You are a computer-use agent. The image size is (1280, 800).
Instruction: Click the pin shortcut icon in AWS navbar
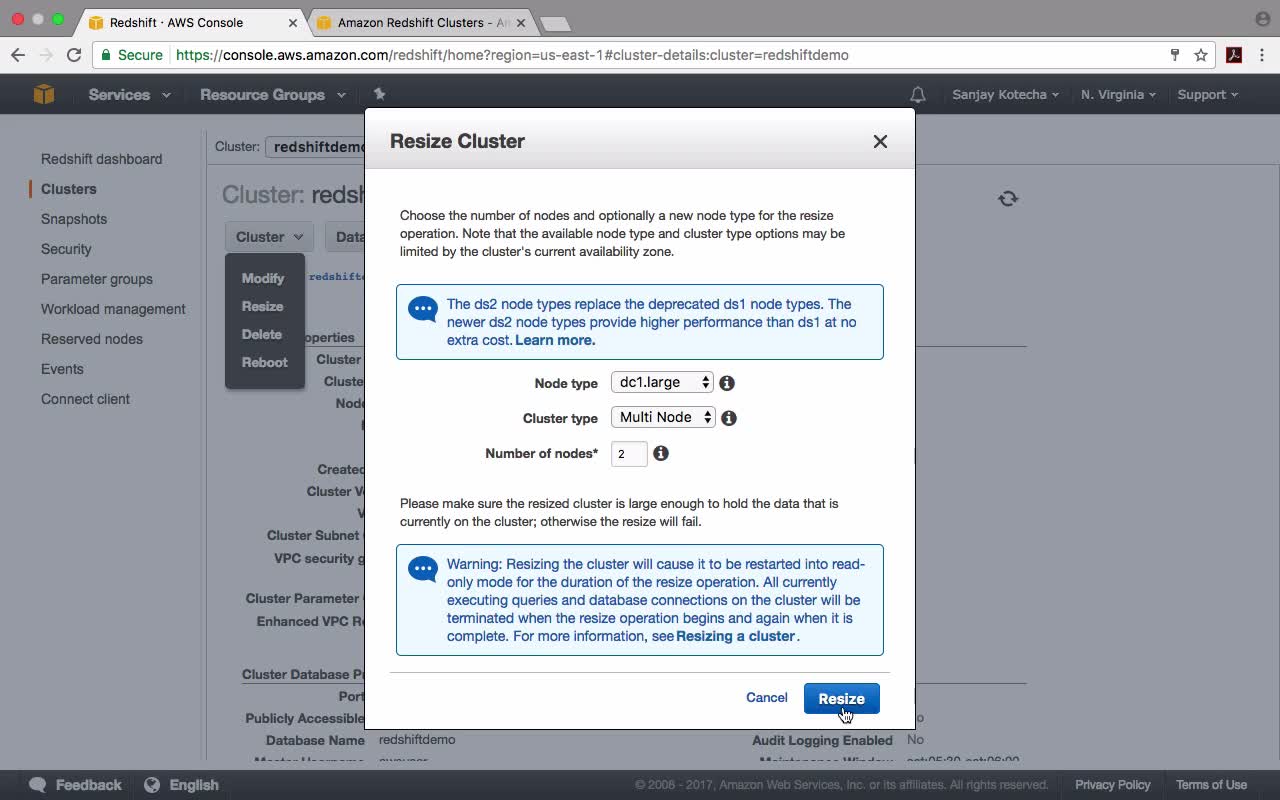[379, 94]
